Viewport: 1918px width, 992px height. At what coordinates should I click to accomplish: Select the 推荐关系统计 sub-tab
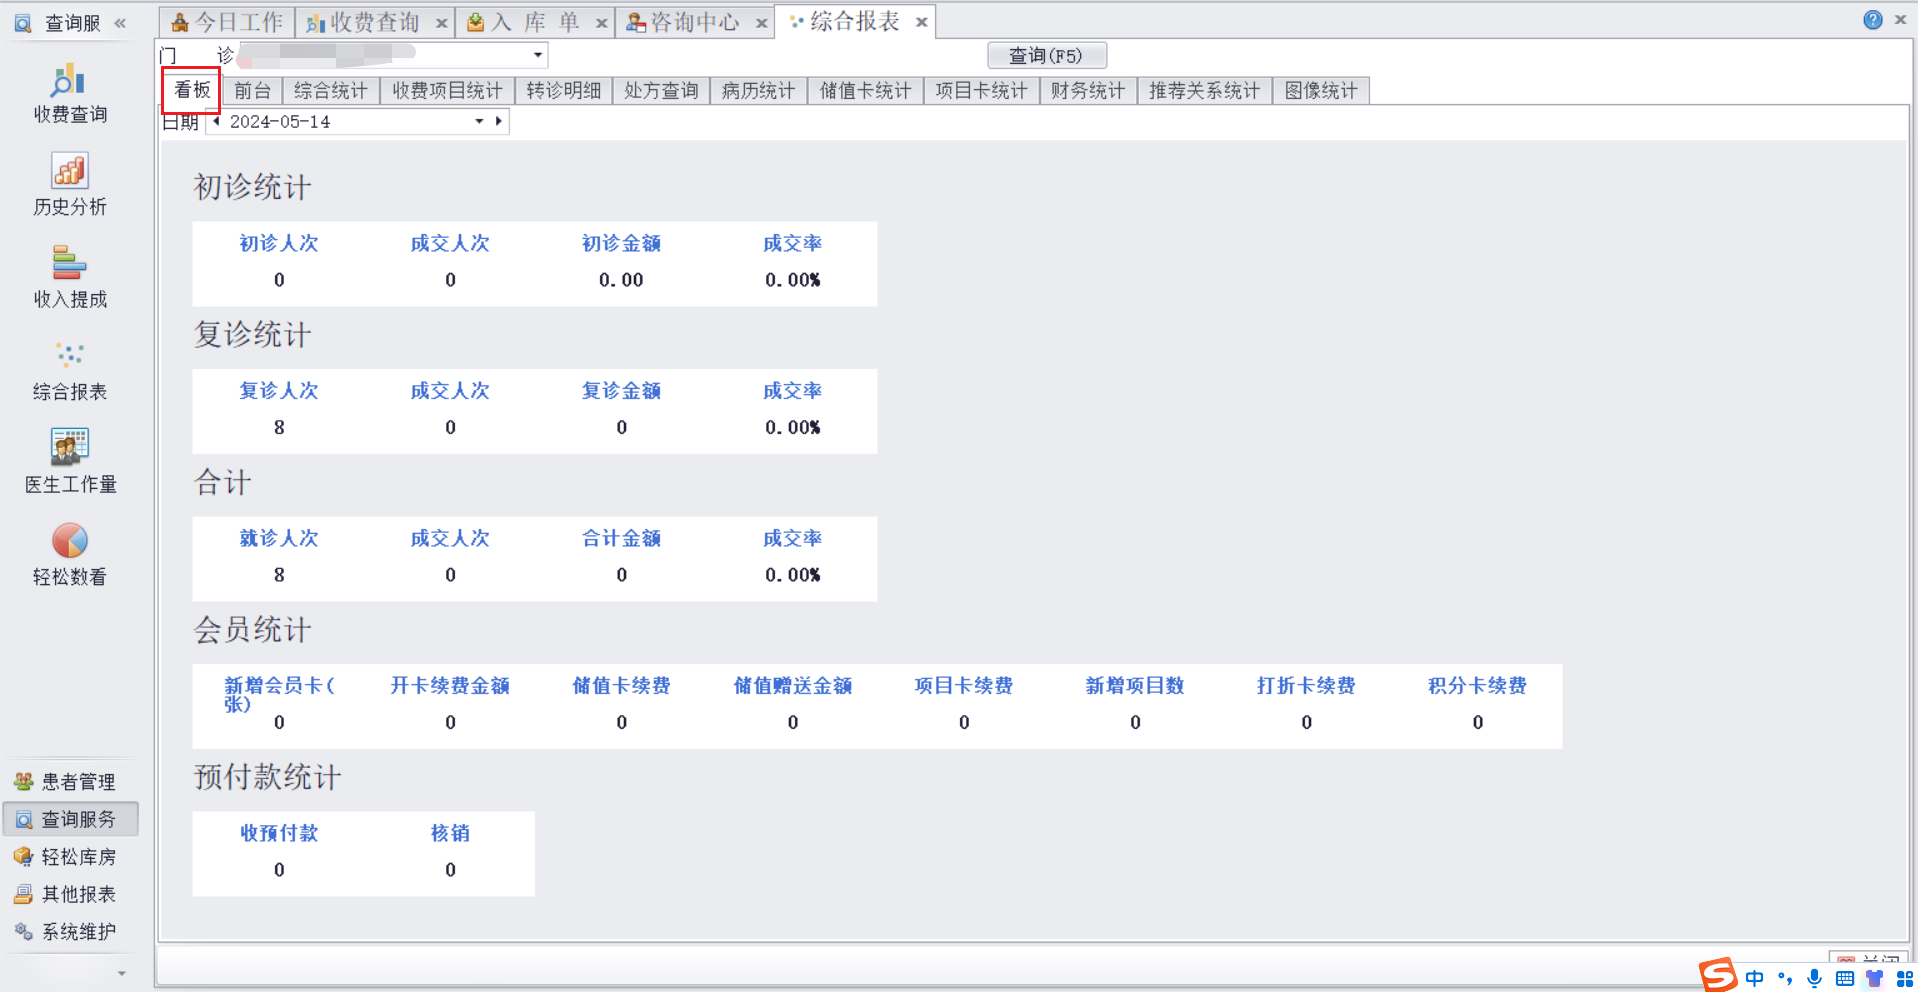(1204, 91)
